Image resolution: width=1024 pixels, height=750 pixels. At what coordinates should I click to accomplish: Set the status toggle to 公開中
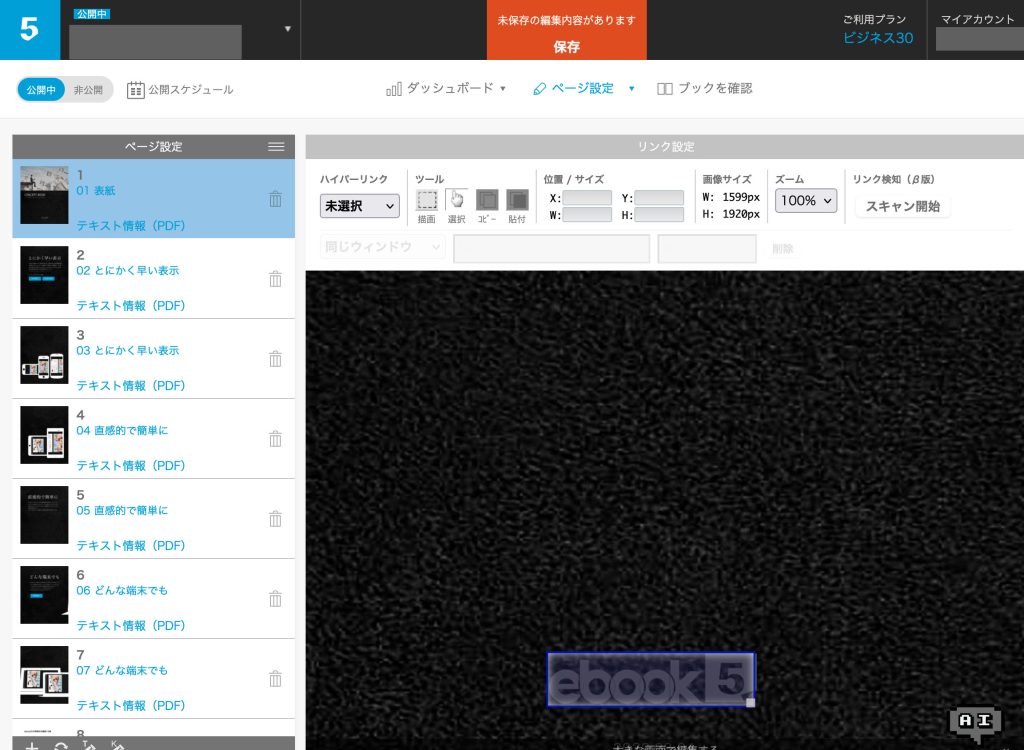click(42, 90)
